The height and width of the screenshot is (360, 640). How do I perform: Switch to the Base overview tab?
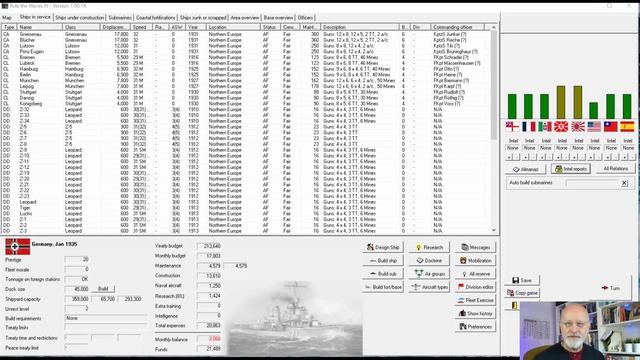coord(278,18)
